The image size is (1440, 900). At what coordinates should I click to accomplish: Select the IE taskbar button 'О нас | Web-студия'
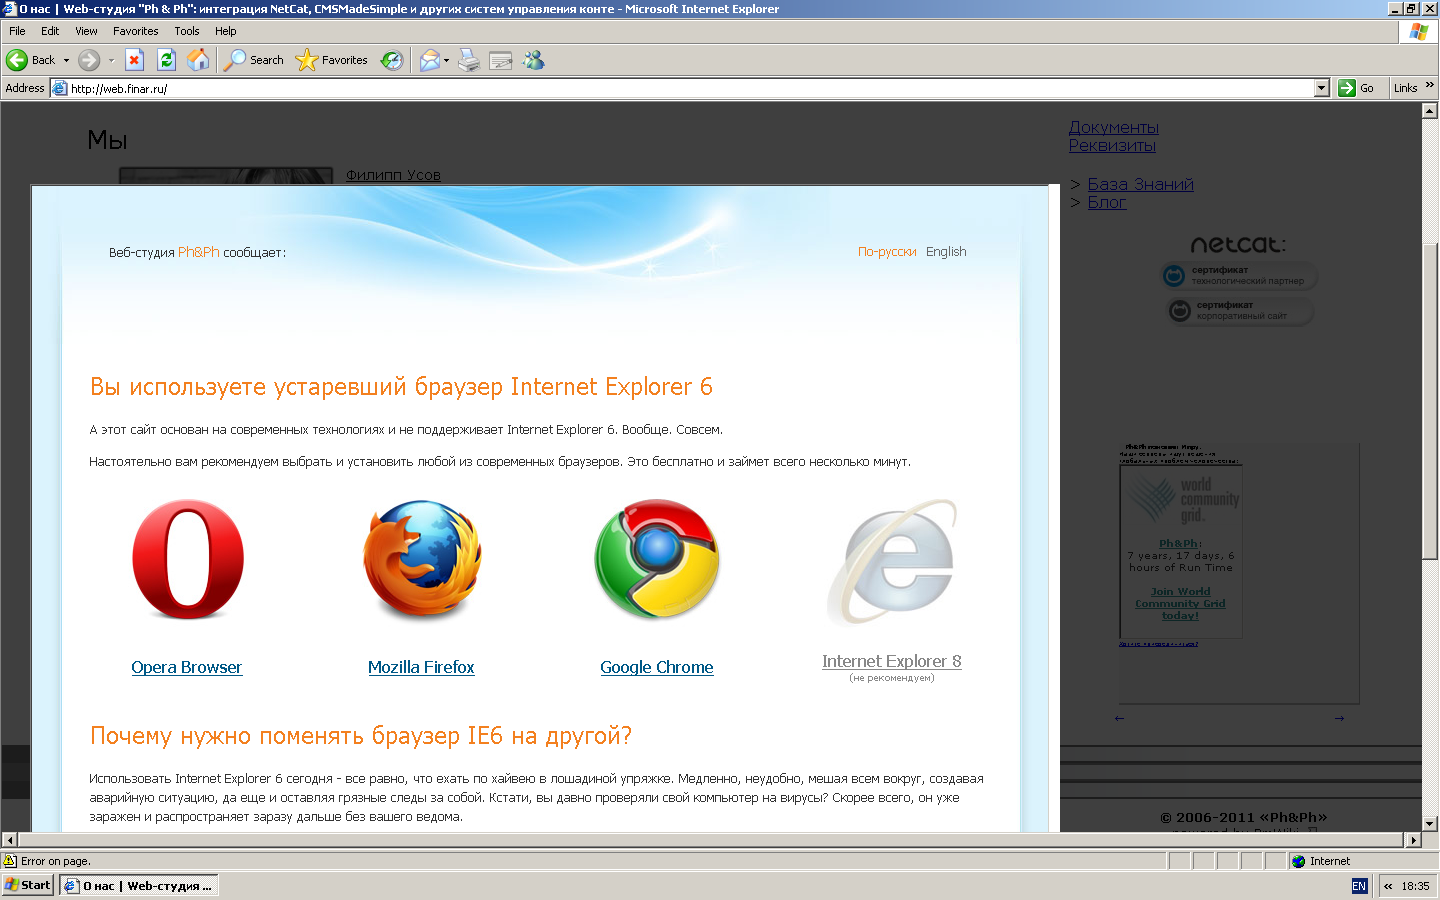(x=138, y=885)
